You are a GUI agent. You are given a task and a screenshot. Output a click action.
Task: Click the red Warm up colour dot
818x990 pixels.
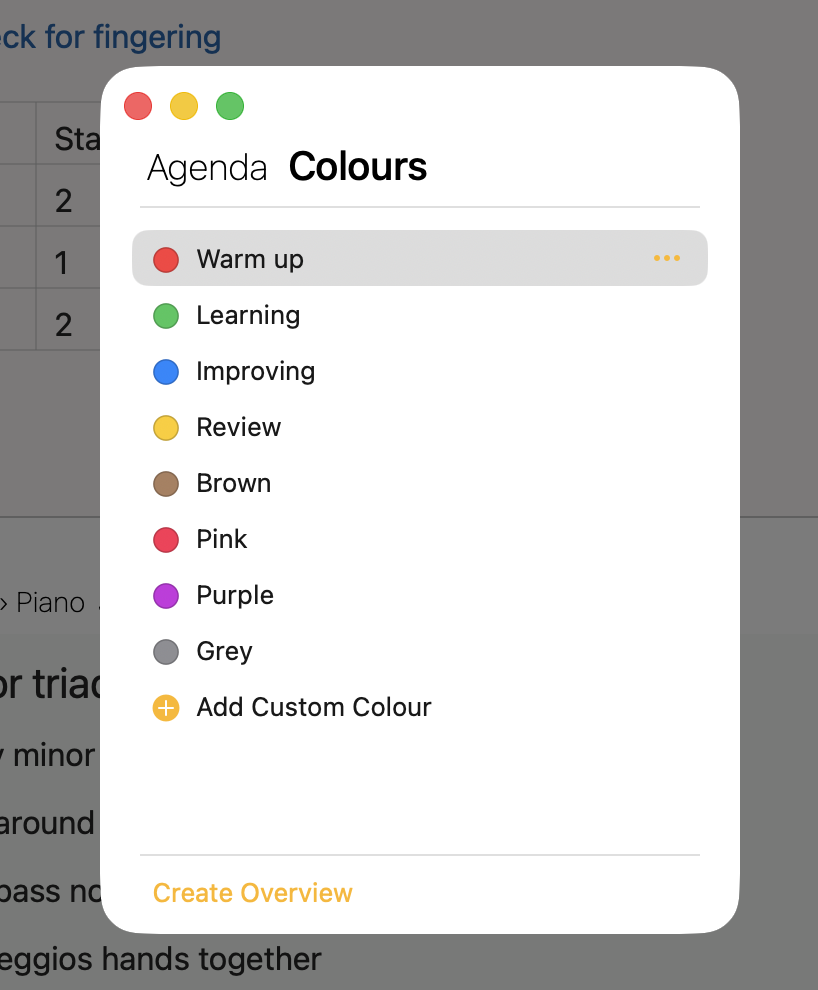[166, 260]
